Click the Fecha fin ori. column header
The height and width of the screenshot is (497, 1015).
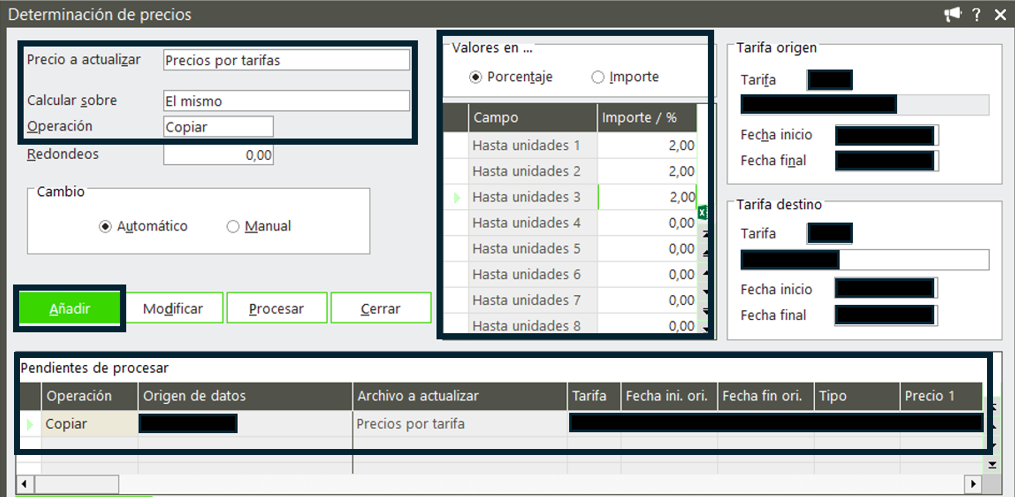pyautogui.click(x=766, y=396)
